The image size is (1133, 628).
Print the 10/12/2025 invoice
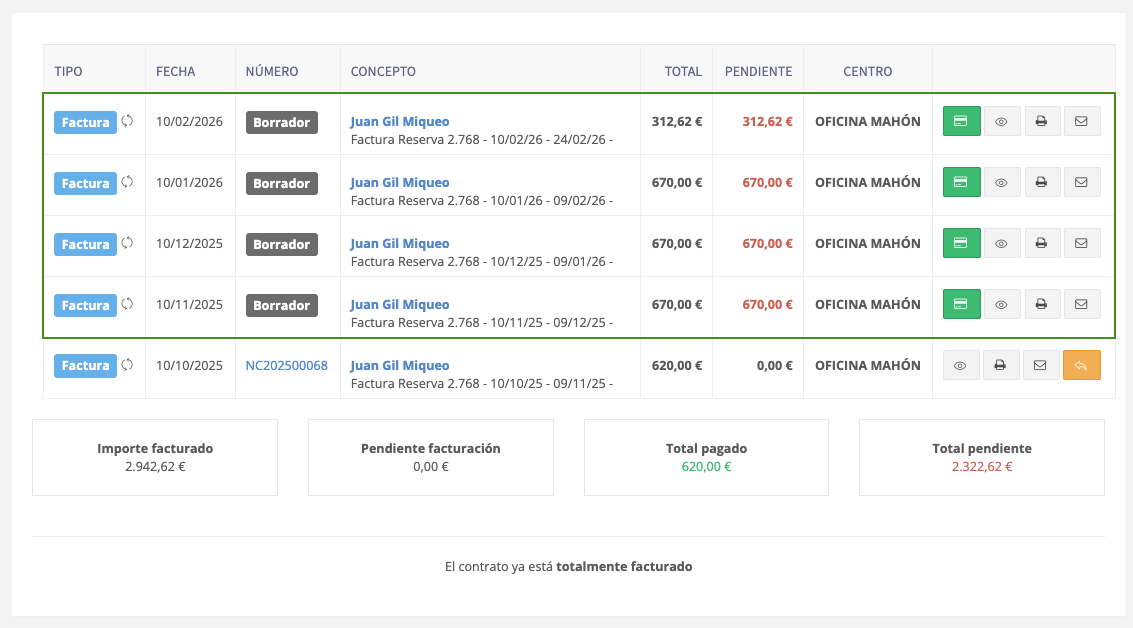tap(1041, 244)
